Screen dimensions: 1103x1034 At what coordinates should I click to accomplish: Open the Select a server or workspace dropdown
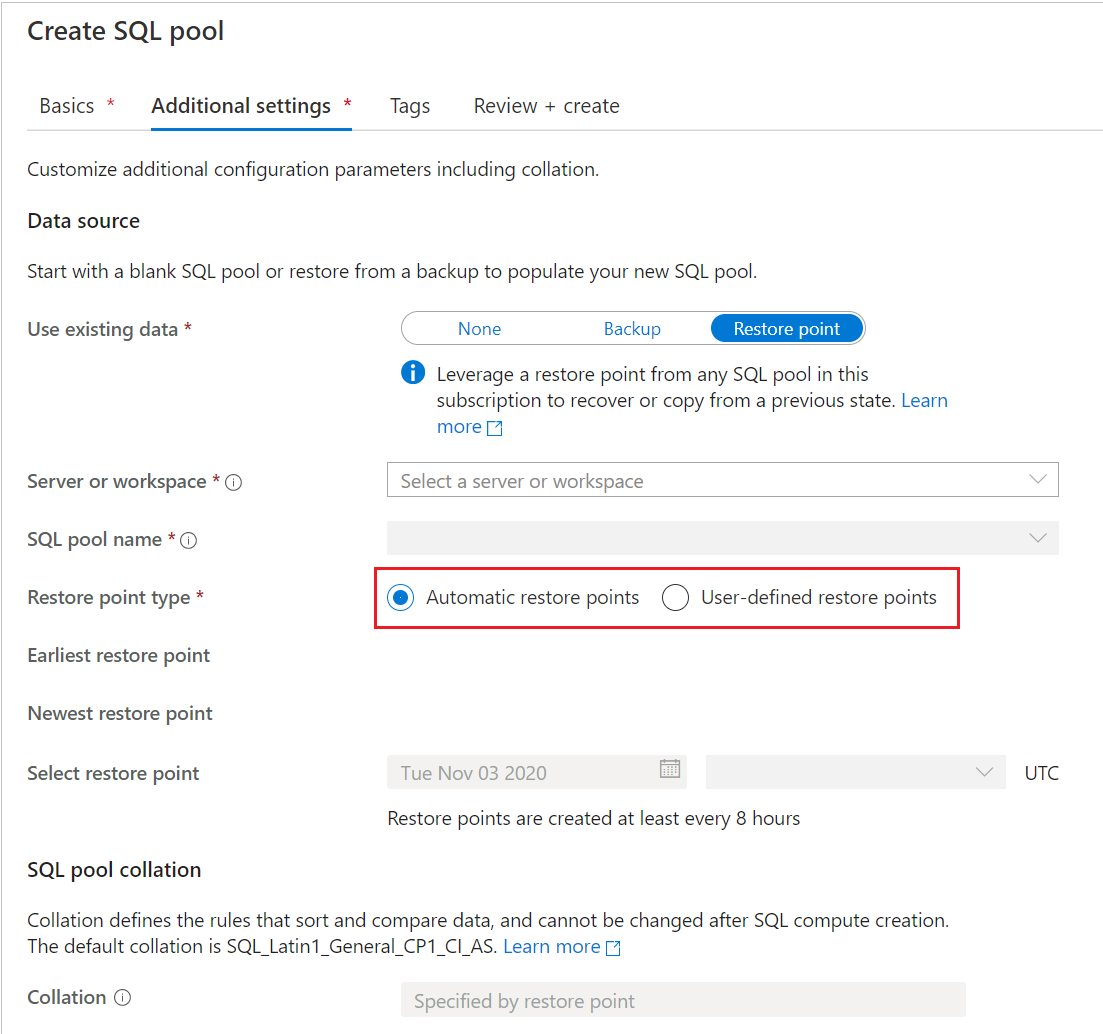[x=722, y=479]
